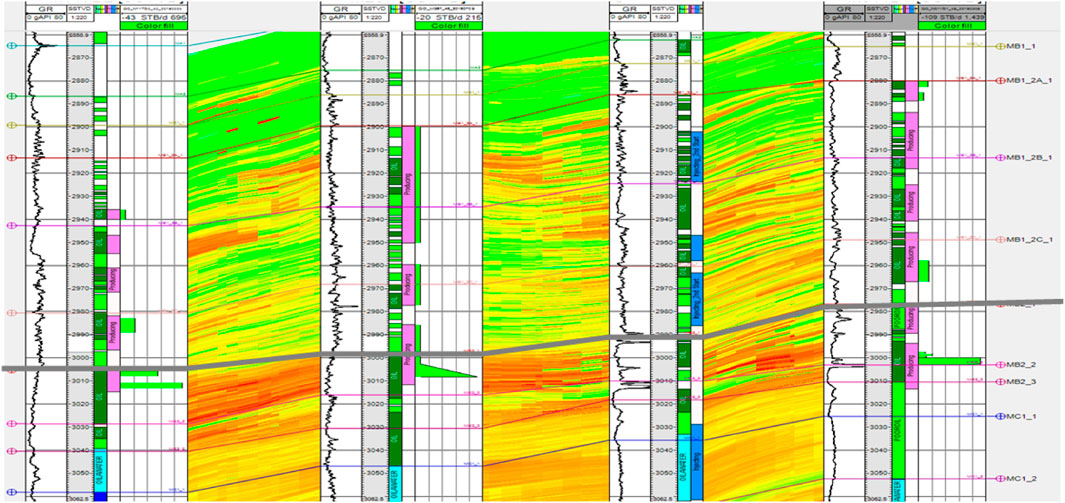Select the gray GR header of fourth well

(843, 9)
